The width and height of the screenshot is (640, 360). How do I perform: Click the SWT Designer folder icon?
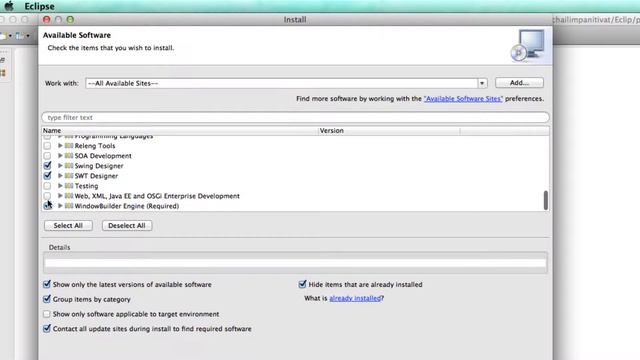click(x=69, y=176)
